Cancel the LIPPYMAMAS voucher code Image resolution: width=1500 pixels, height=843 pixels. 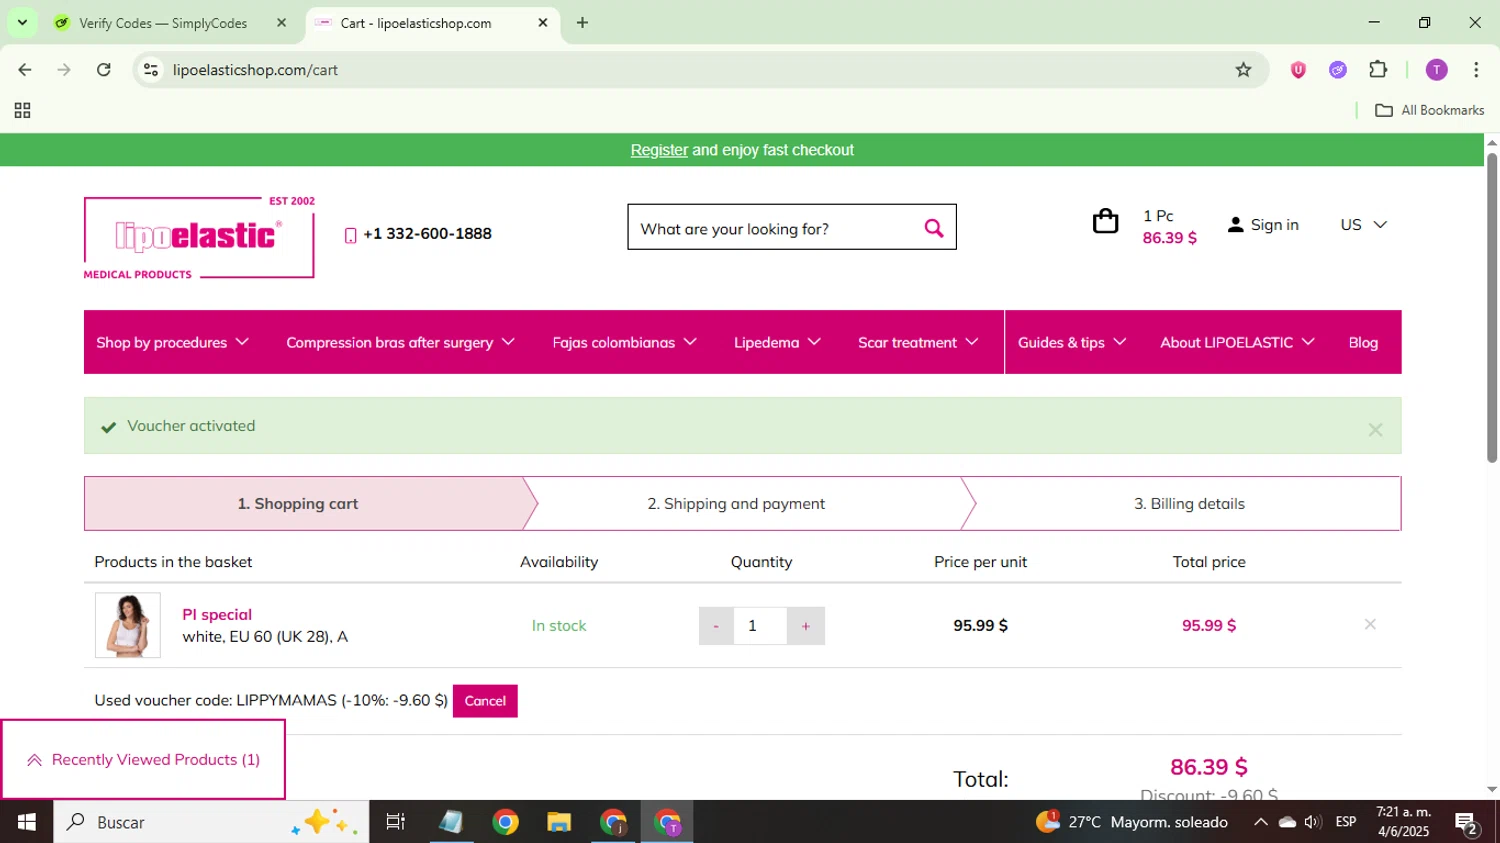[x=485, y=701]
